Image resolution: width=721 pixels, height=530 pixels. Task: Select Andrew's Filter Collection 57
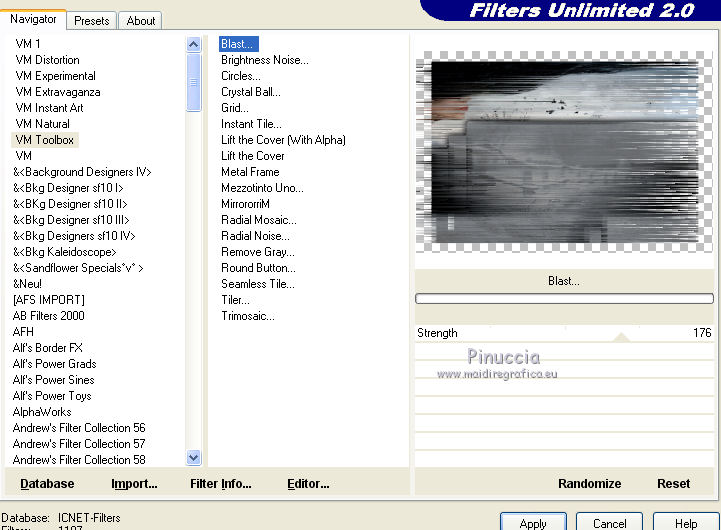click(x=79, y=444)
